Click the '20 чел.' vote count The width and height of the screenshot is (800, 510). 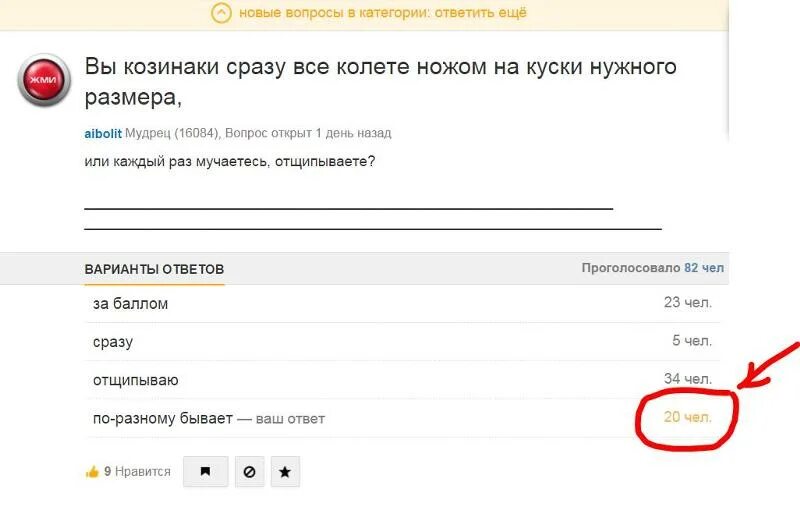[688, 417]
